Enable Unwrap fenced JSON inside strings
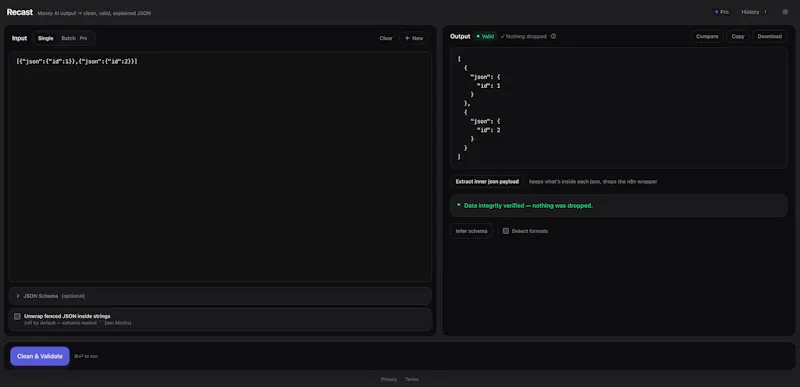The height and width of the screenshot is (387, 800). pos(17,316)
